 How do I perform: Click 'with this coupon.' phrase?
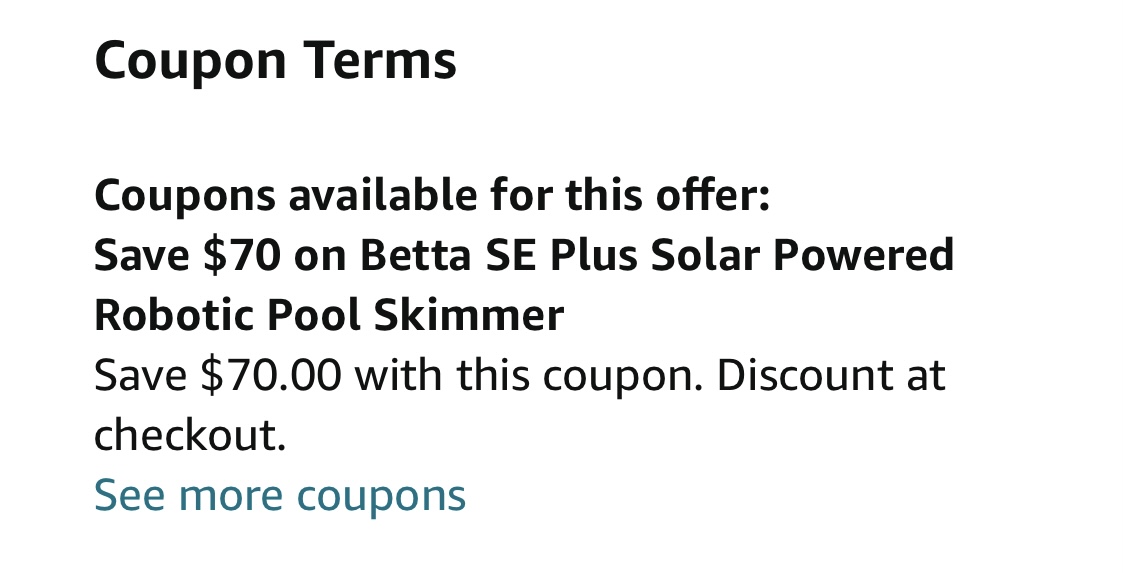pos(527,377)
